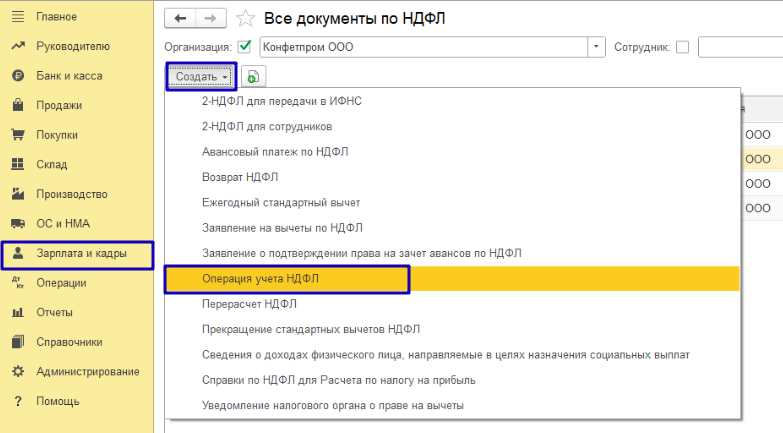Open the hamburger menu icon next to Главное

[18, 17]
